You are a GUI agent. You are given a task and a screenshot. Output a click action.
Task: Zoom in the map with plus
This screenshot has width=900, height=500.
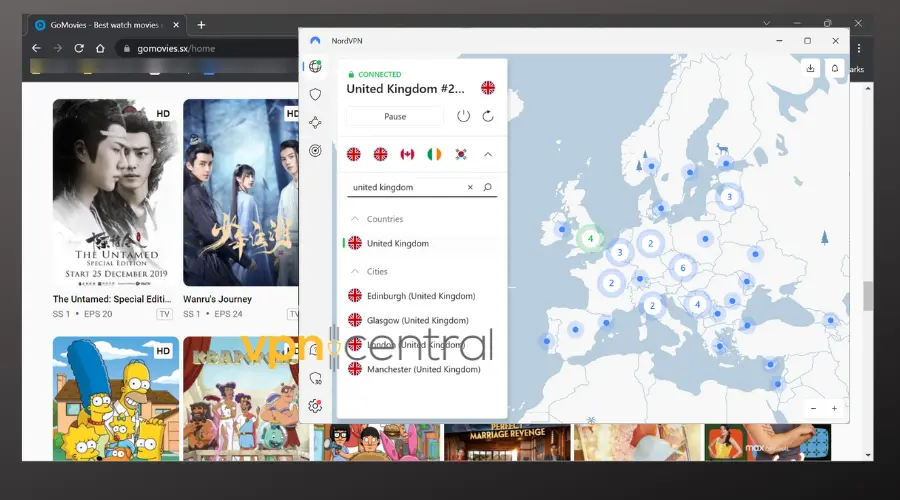tap(834, 408)
